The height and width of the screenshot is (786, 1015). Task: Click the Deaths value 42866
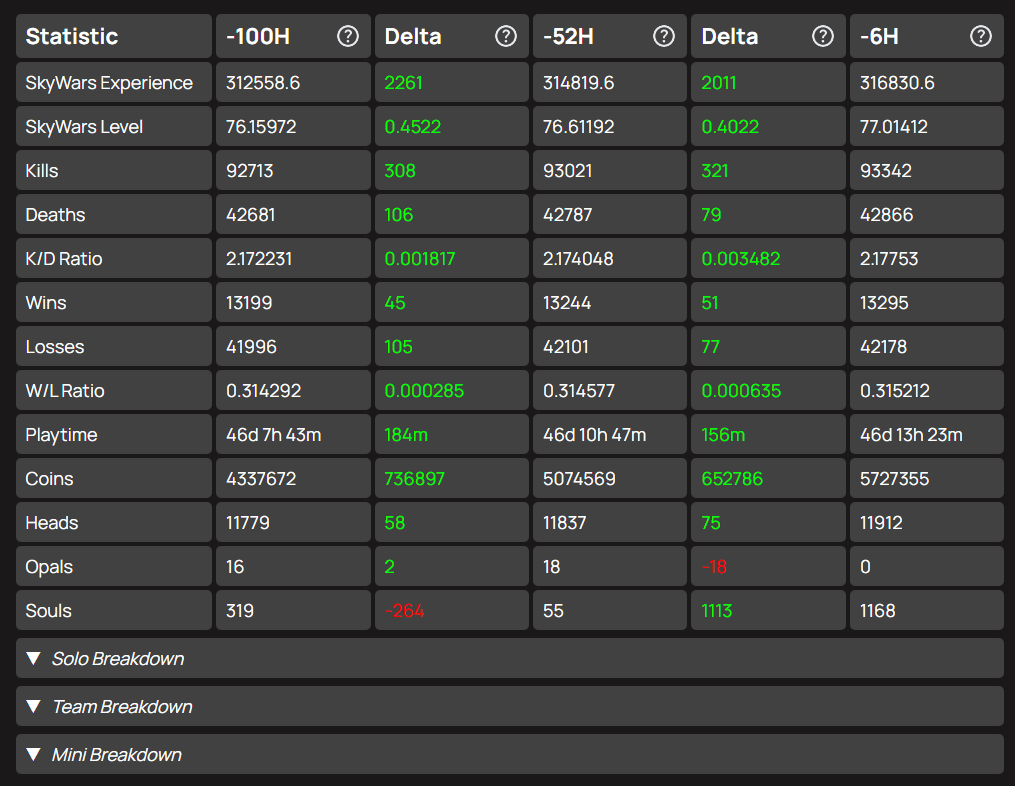(x=886, y=215)
